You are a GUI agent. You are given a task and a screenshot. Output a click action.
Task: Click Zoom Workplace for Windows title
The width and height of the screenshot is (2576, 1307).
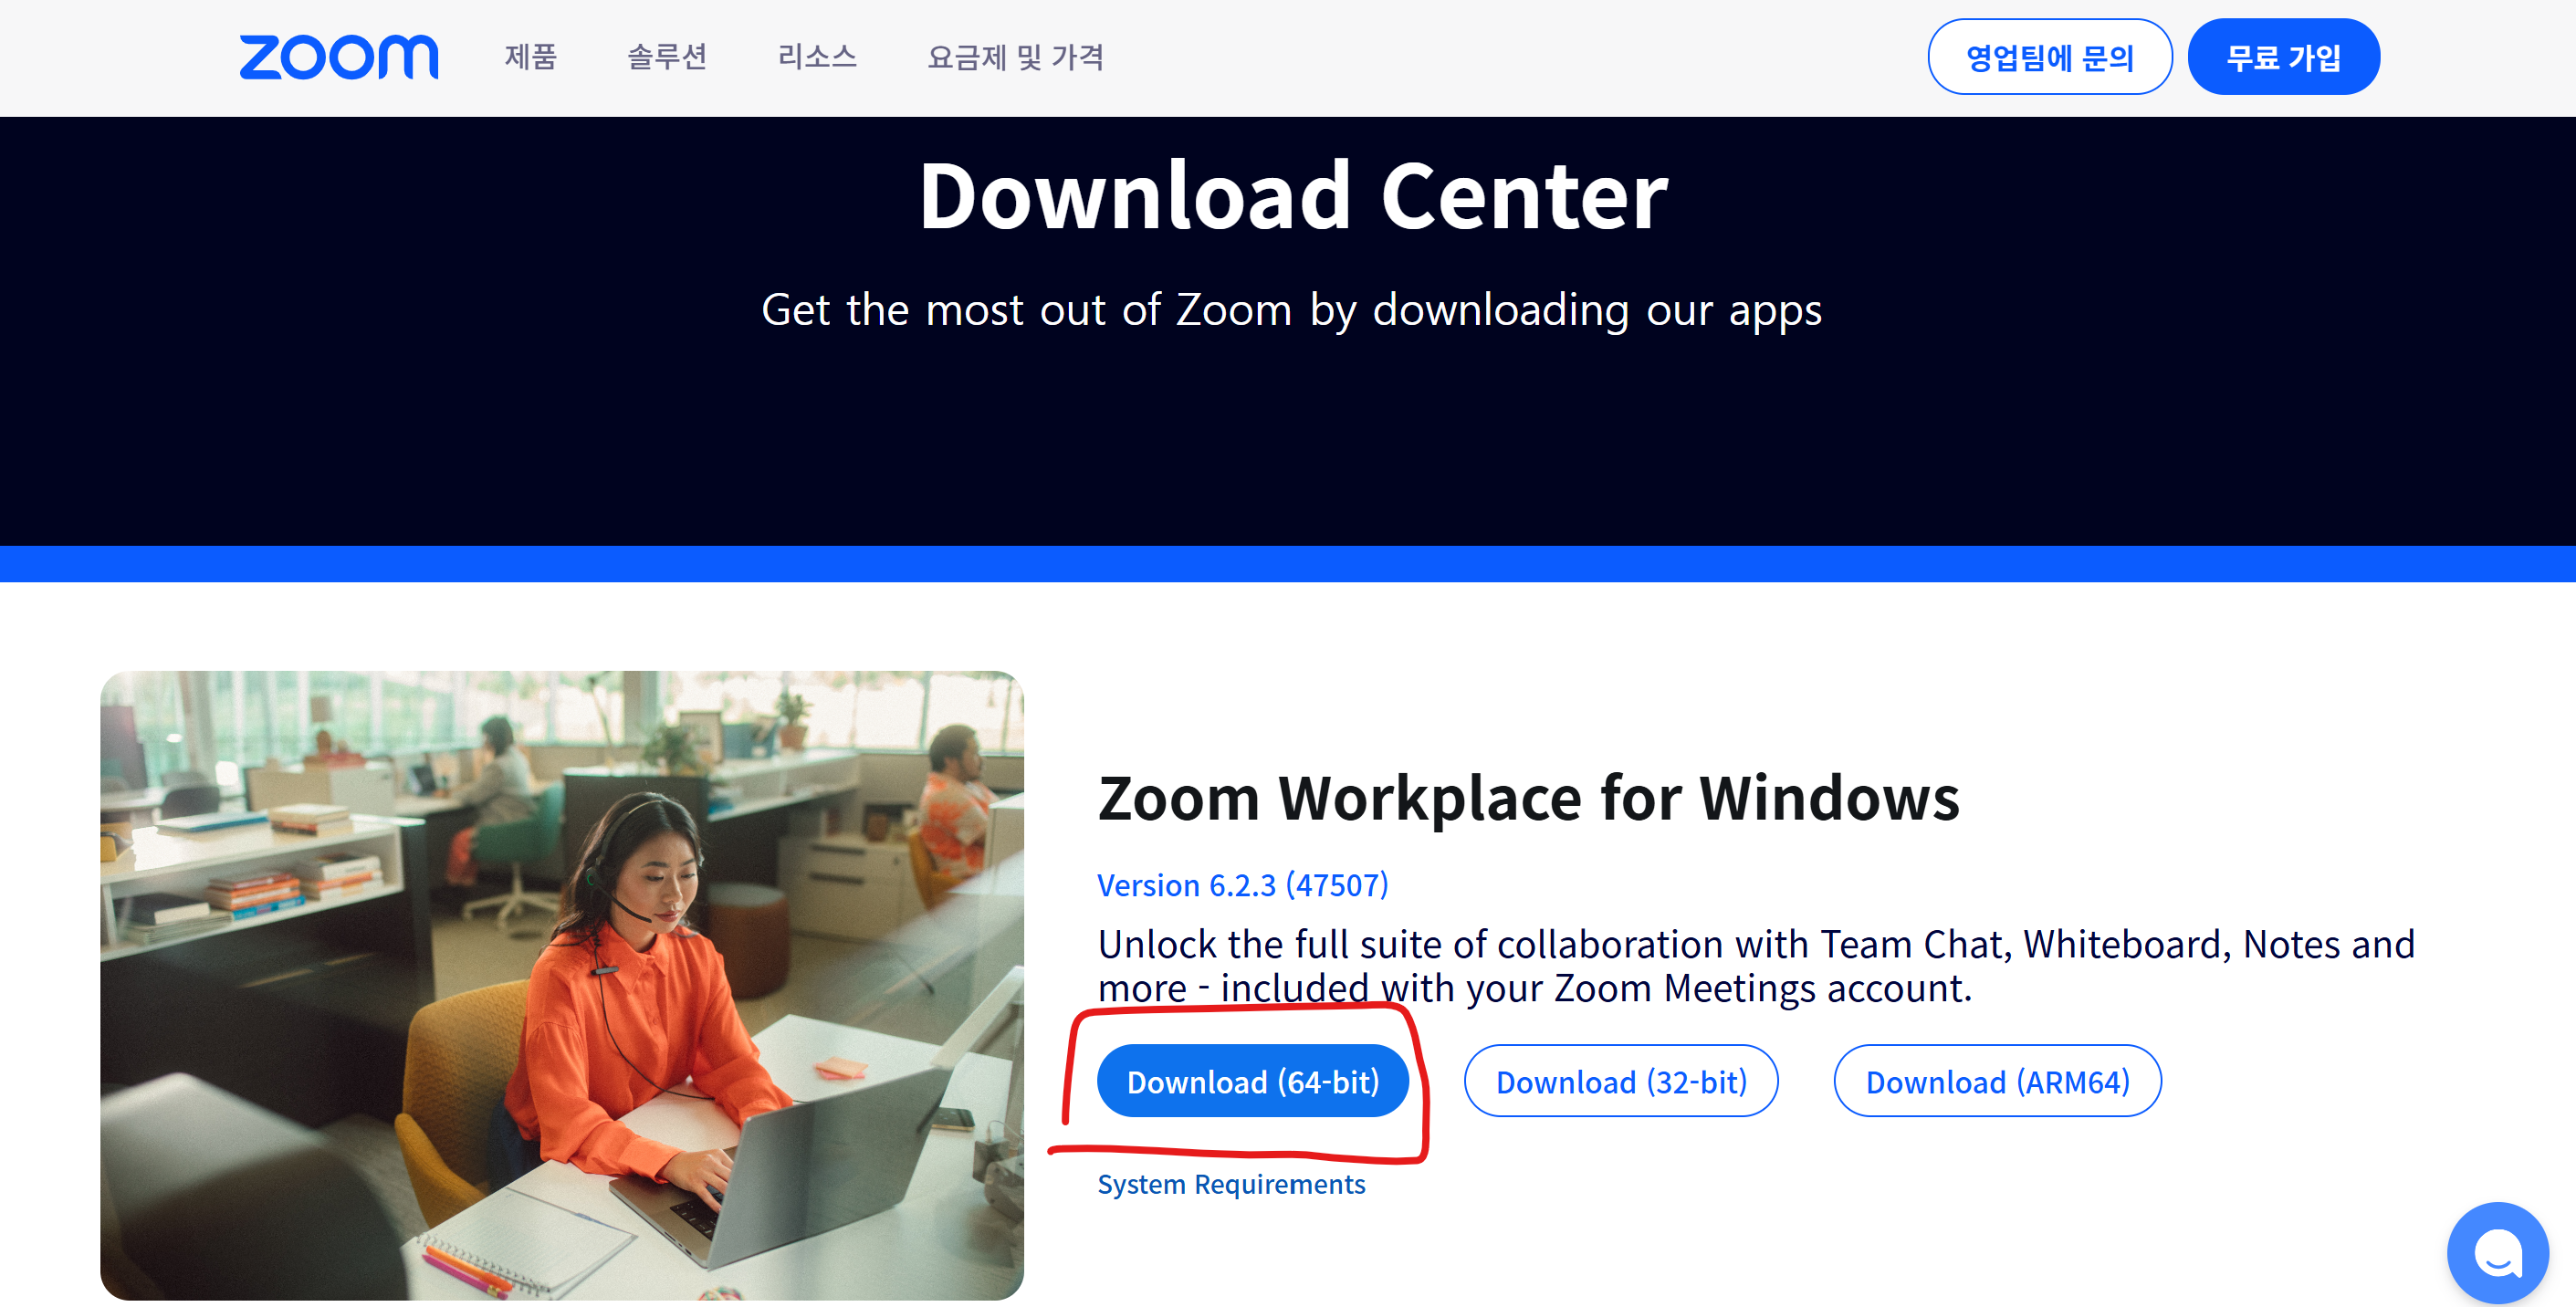[x=1528, y=798]
